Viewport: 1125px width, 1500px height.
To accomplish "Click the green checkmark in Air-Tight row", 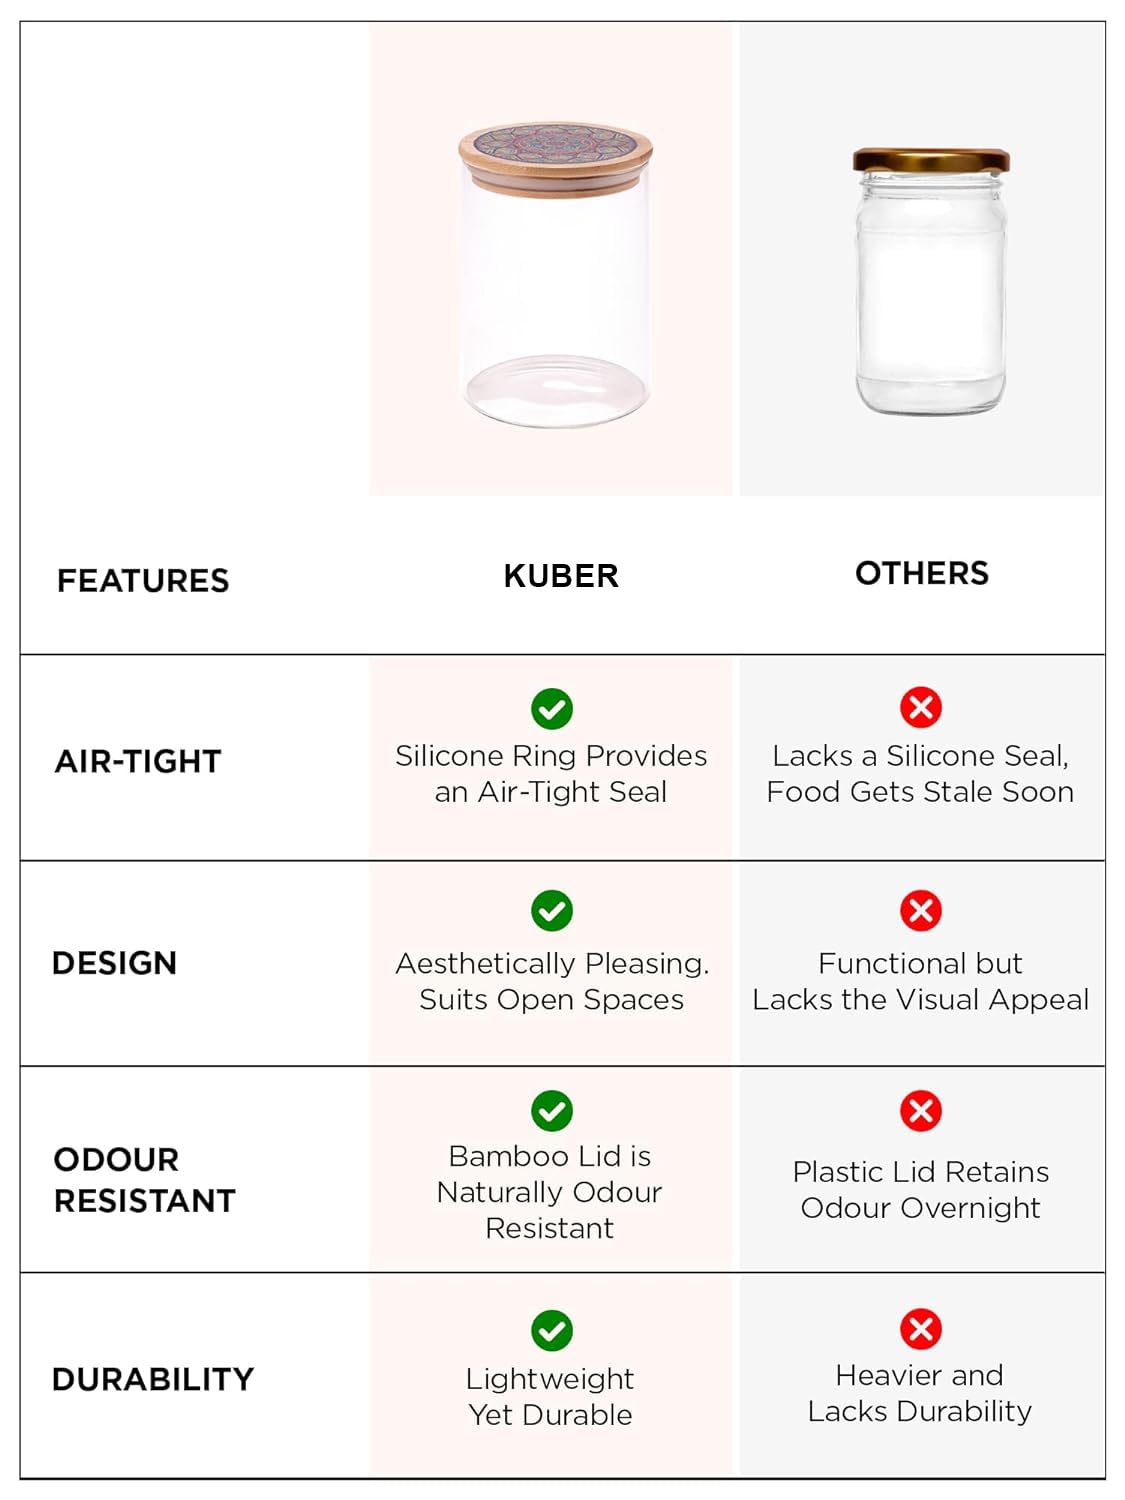I will point(552,709).
